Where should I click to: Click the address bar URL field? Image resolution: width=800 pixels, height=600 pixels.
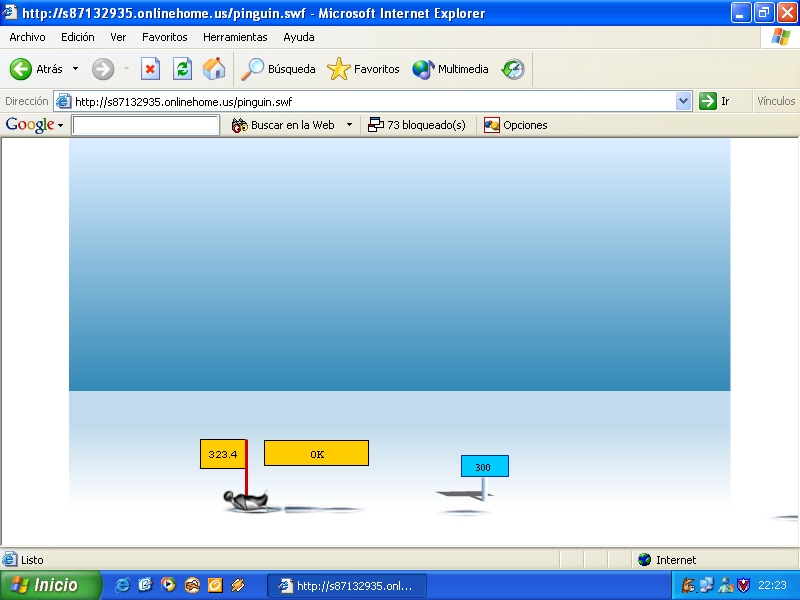point(372,102)
